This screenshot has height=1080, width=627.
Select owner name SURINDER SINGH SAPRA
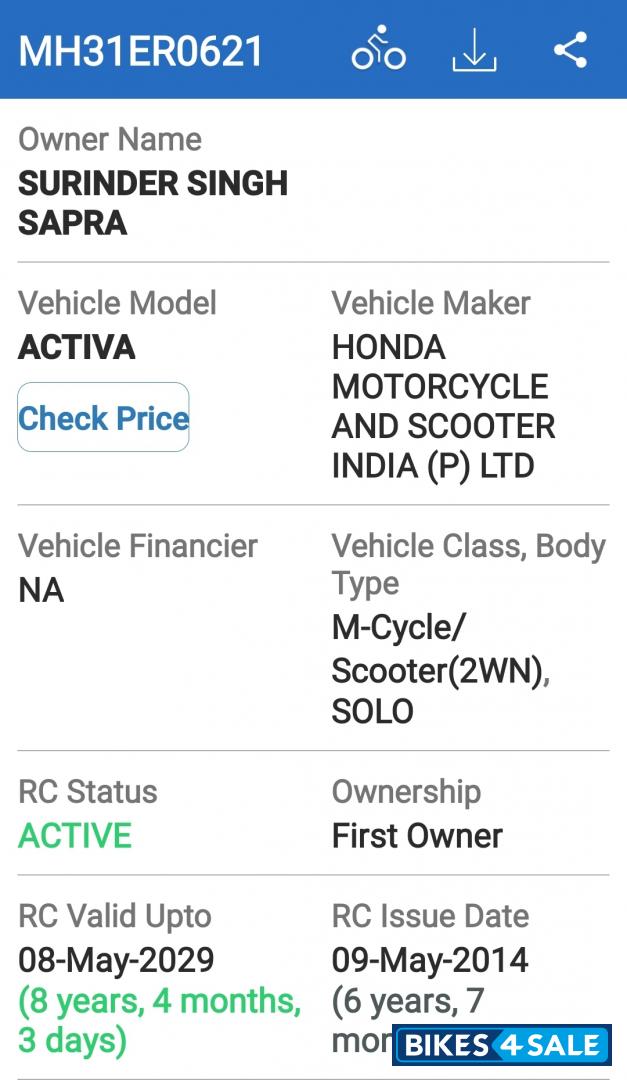pos(155,201)
